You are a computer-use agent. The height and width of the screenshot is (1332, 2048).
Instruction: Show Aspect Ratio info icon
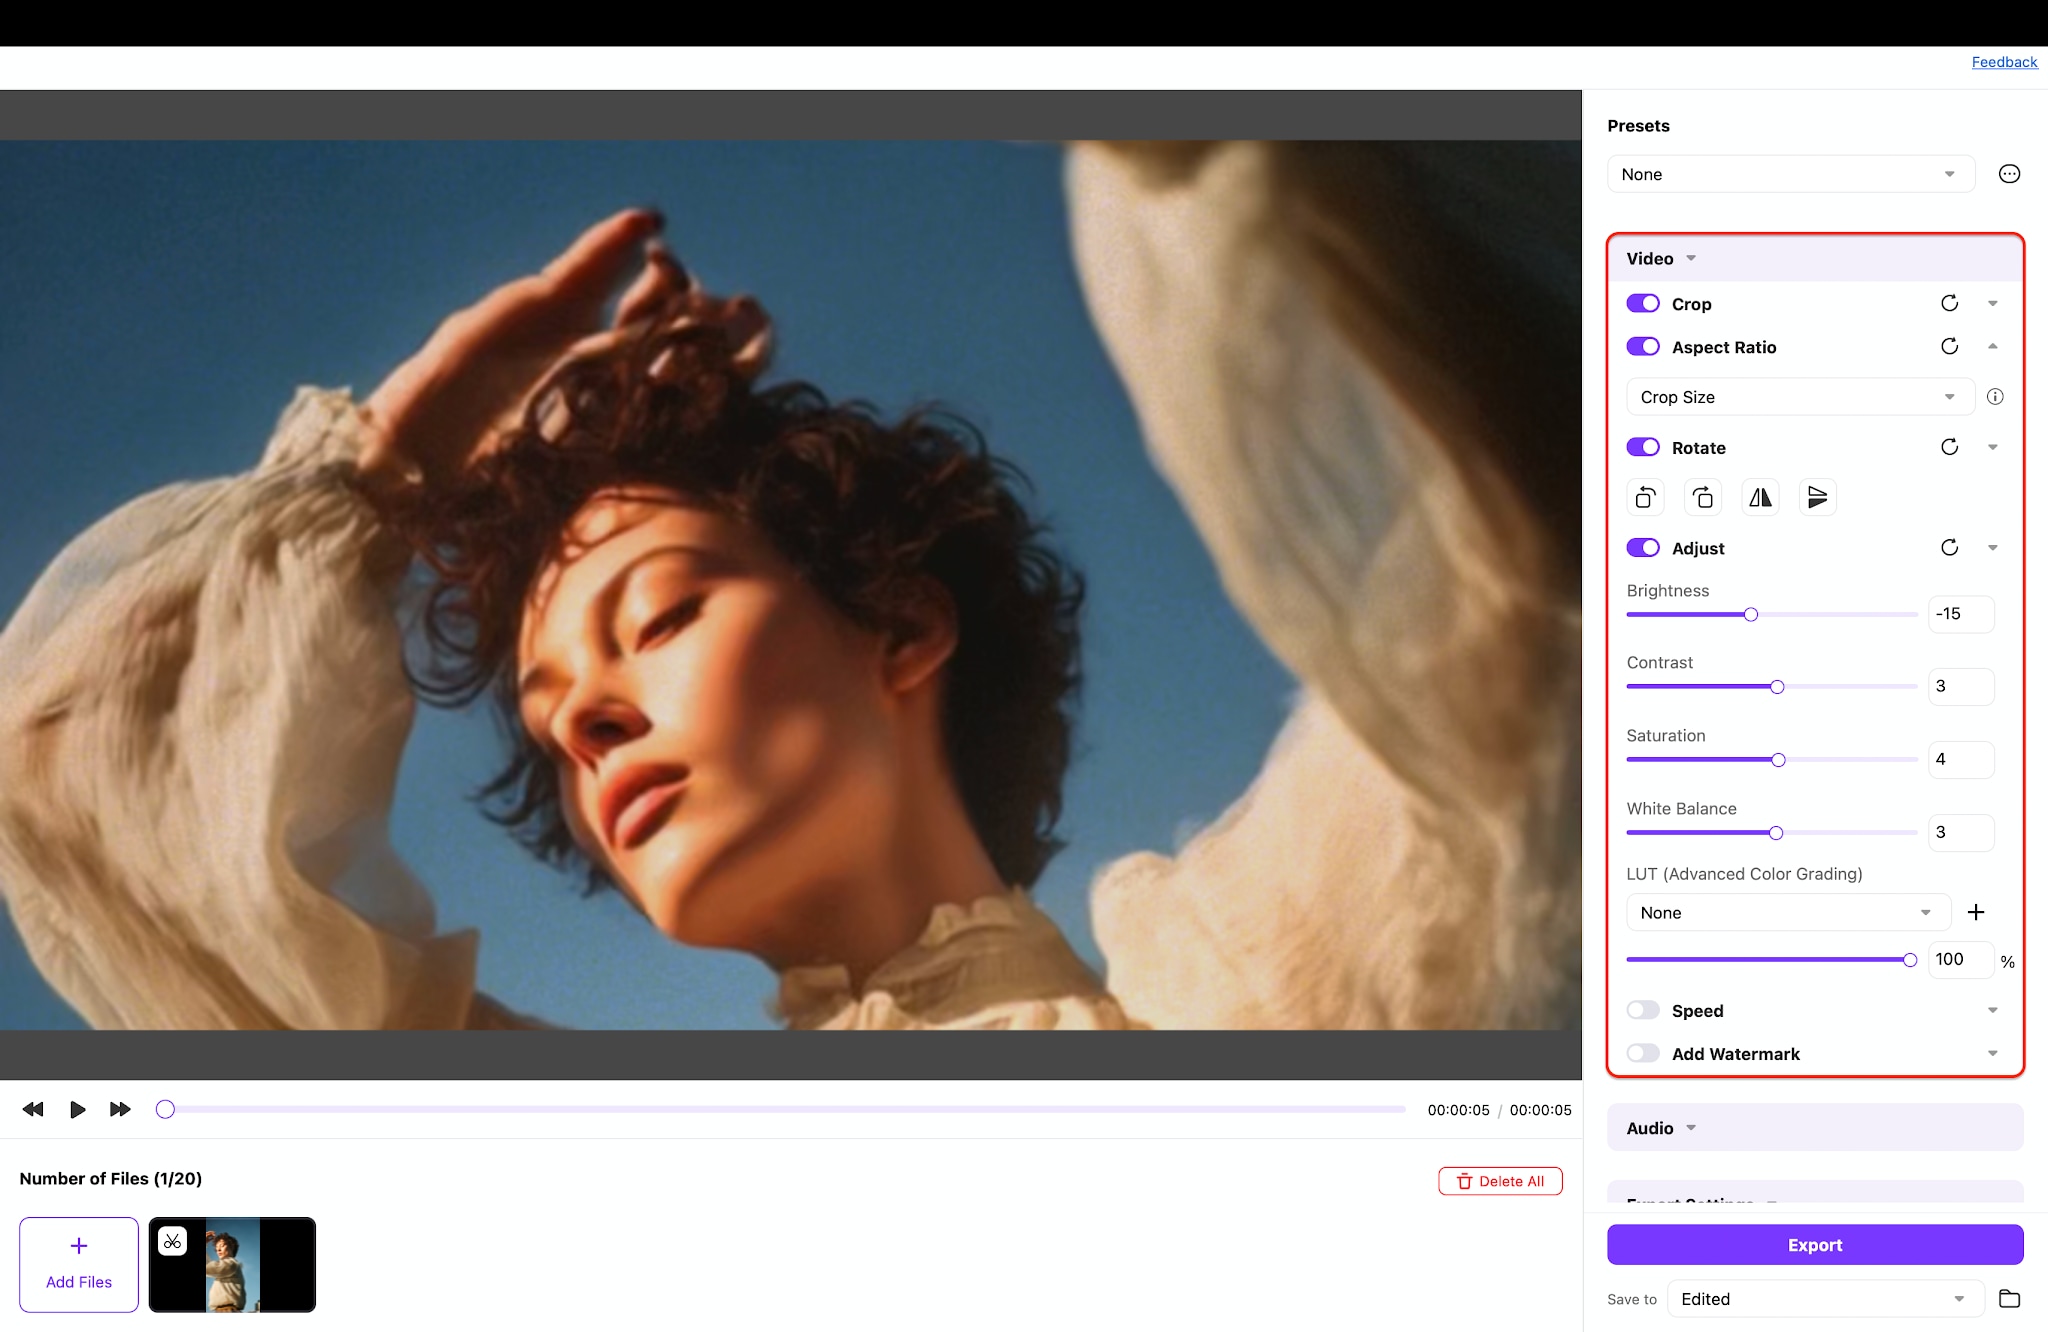pos(1995,397)
